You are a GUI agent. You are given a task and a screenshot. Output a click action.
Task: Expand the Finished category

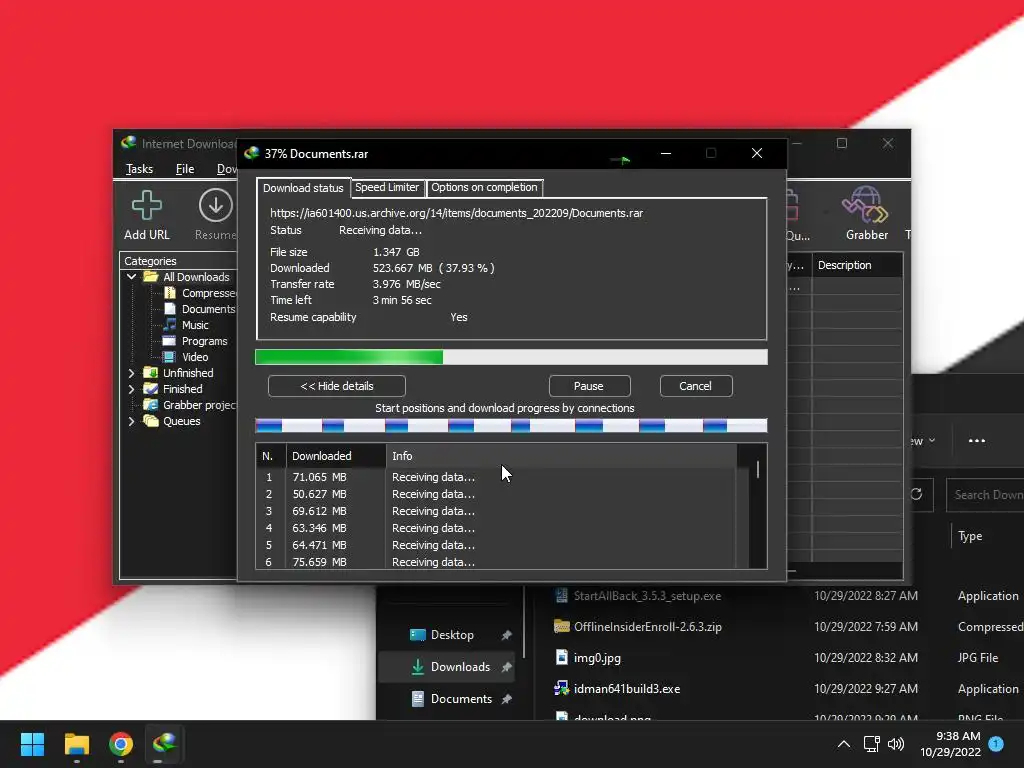(x=131, y=389)
